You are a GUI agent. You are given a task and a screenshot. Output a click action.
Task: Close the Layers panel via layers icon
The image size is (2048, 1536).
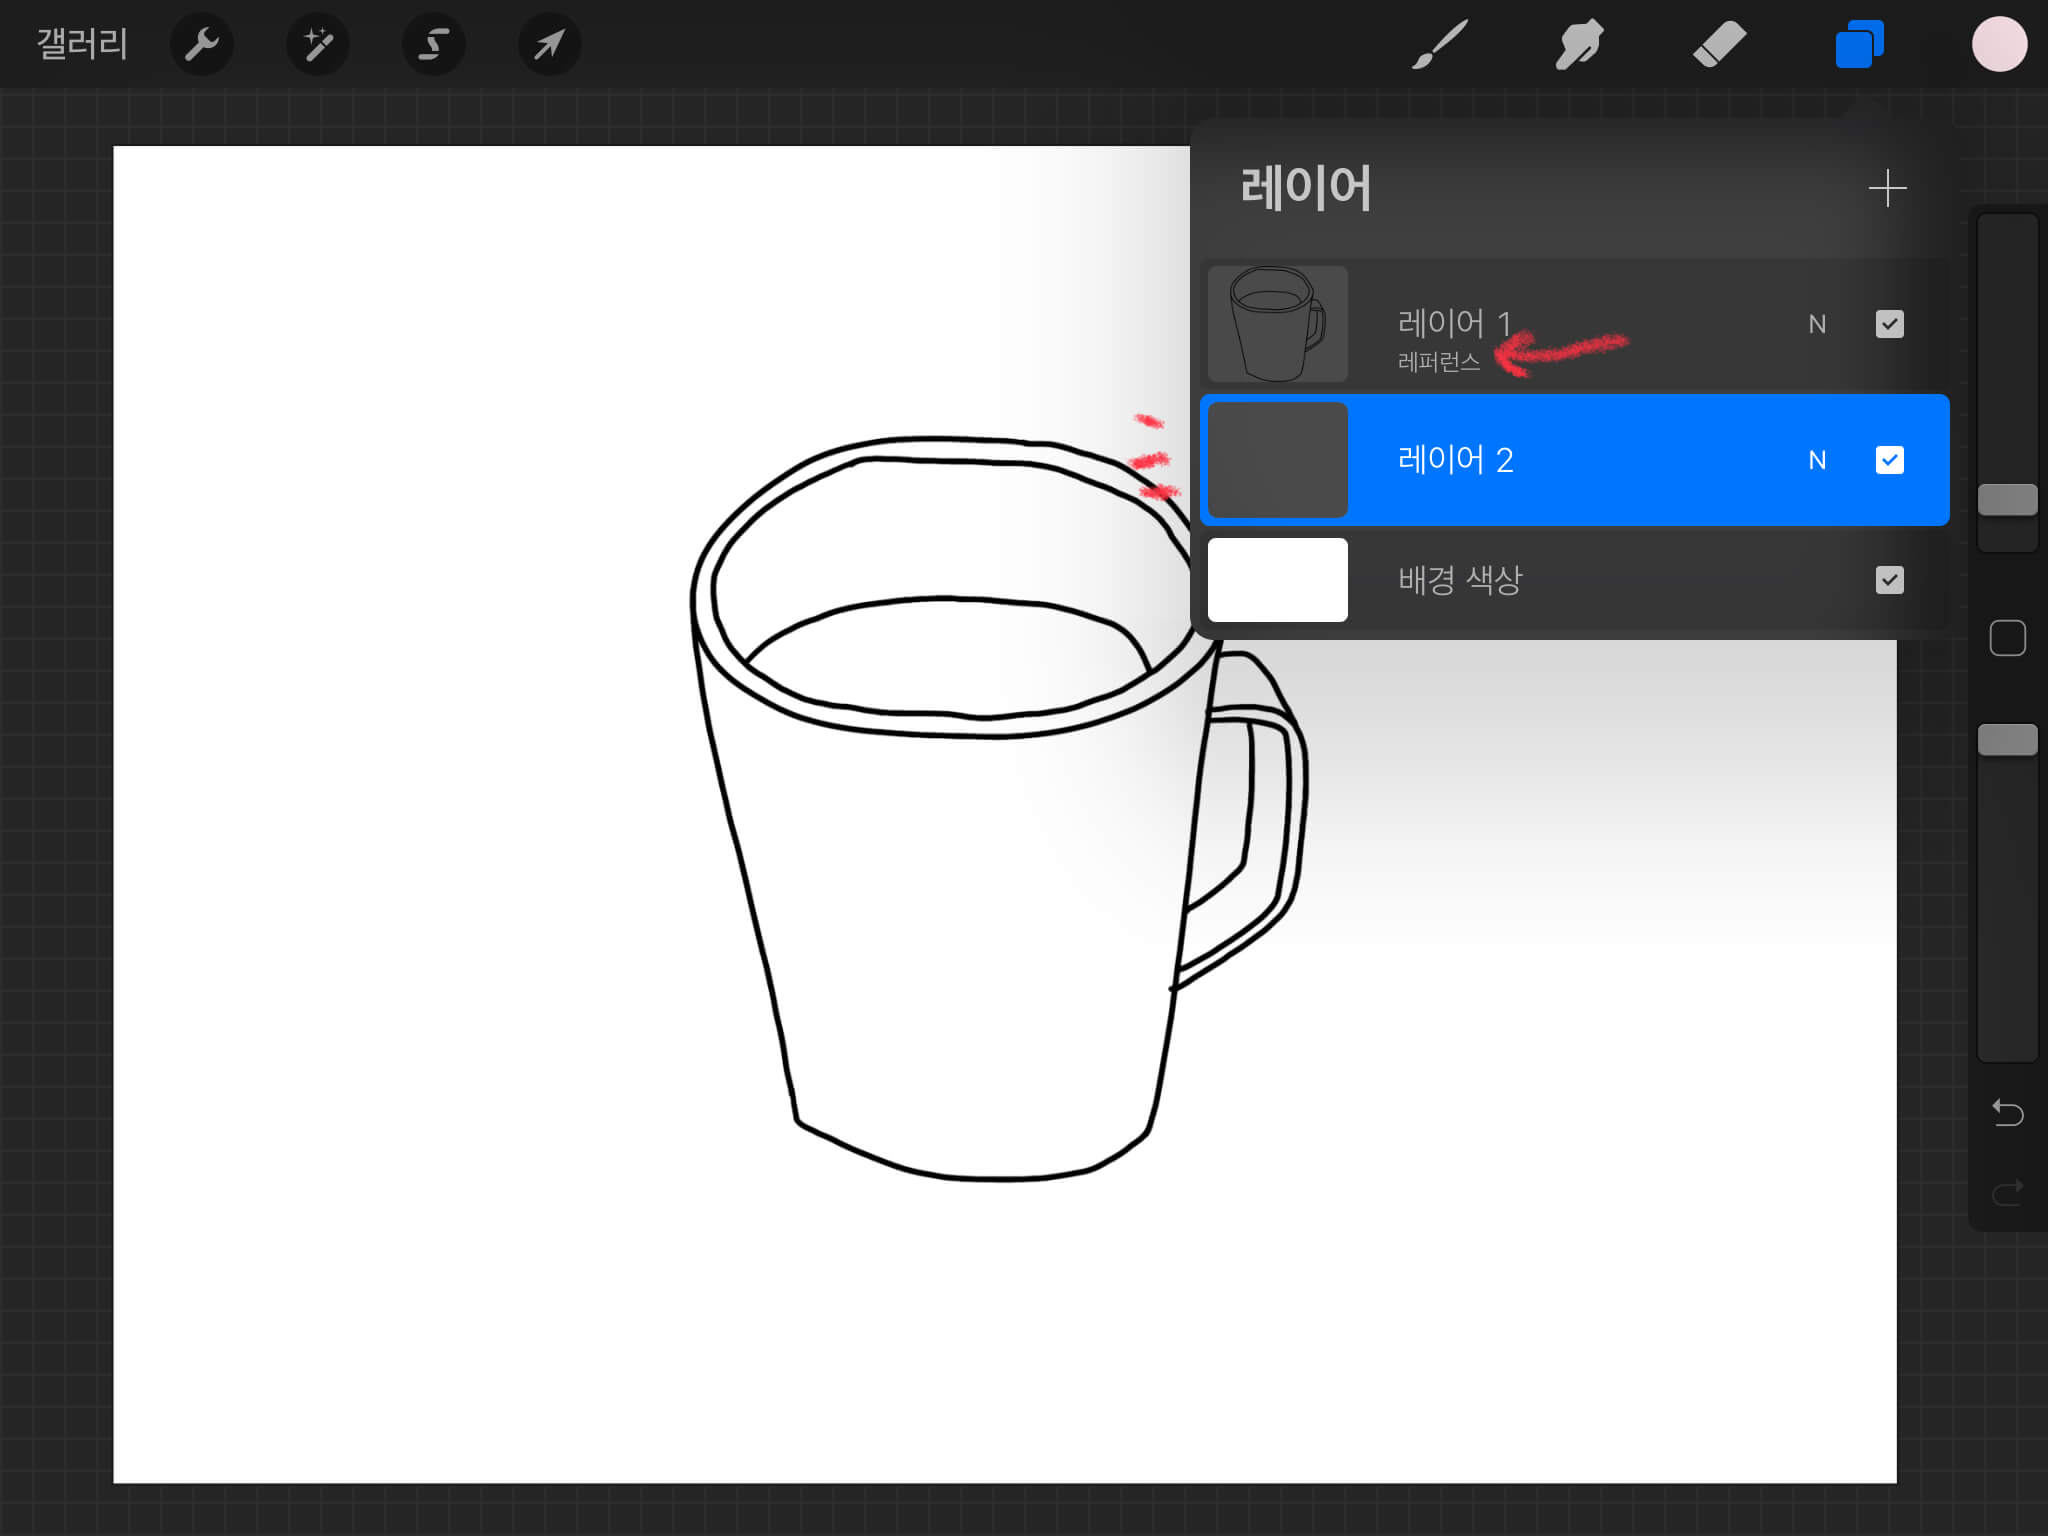(x=1858, y=44)
